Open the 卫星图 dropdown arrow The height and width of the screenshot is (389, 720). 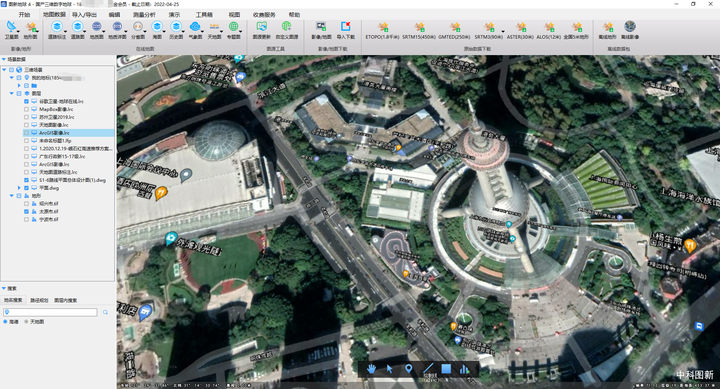point(18,32)
